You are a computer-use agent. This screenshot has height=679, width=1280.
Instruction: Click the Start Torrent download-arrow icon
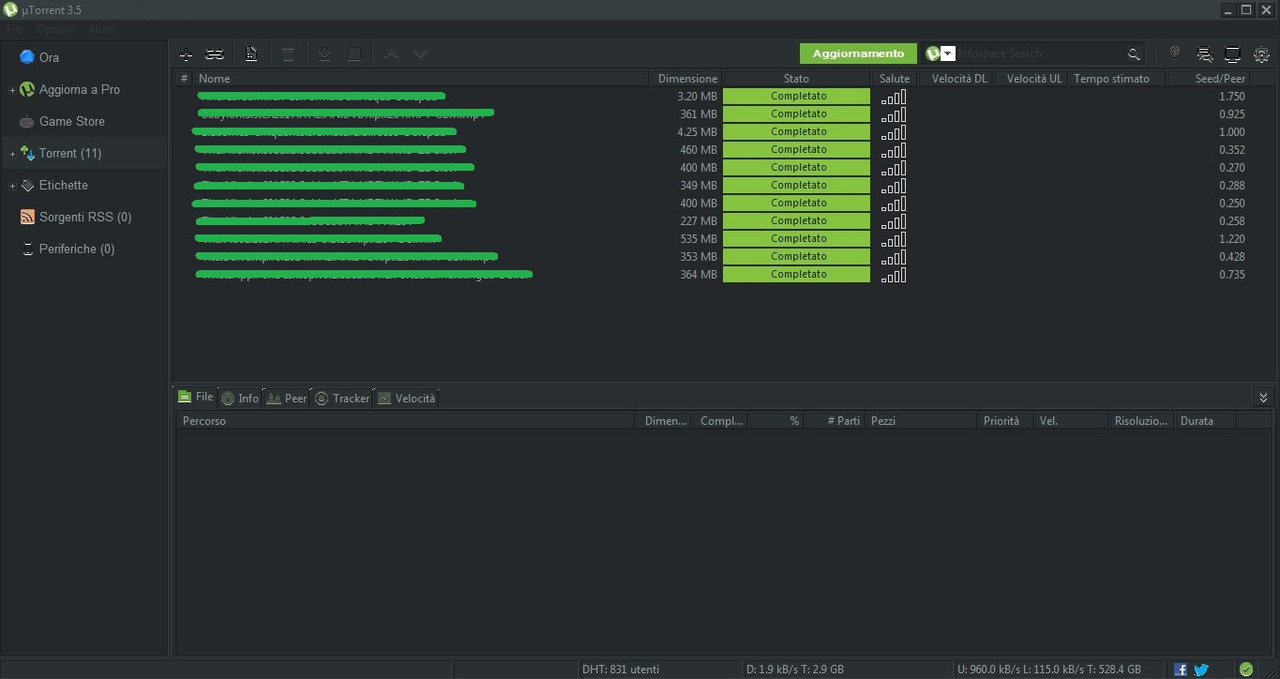pos(324,54)
